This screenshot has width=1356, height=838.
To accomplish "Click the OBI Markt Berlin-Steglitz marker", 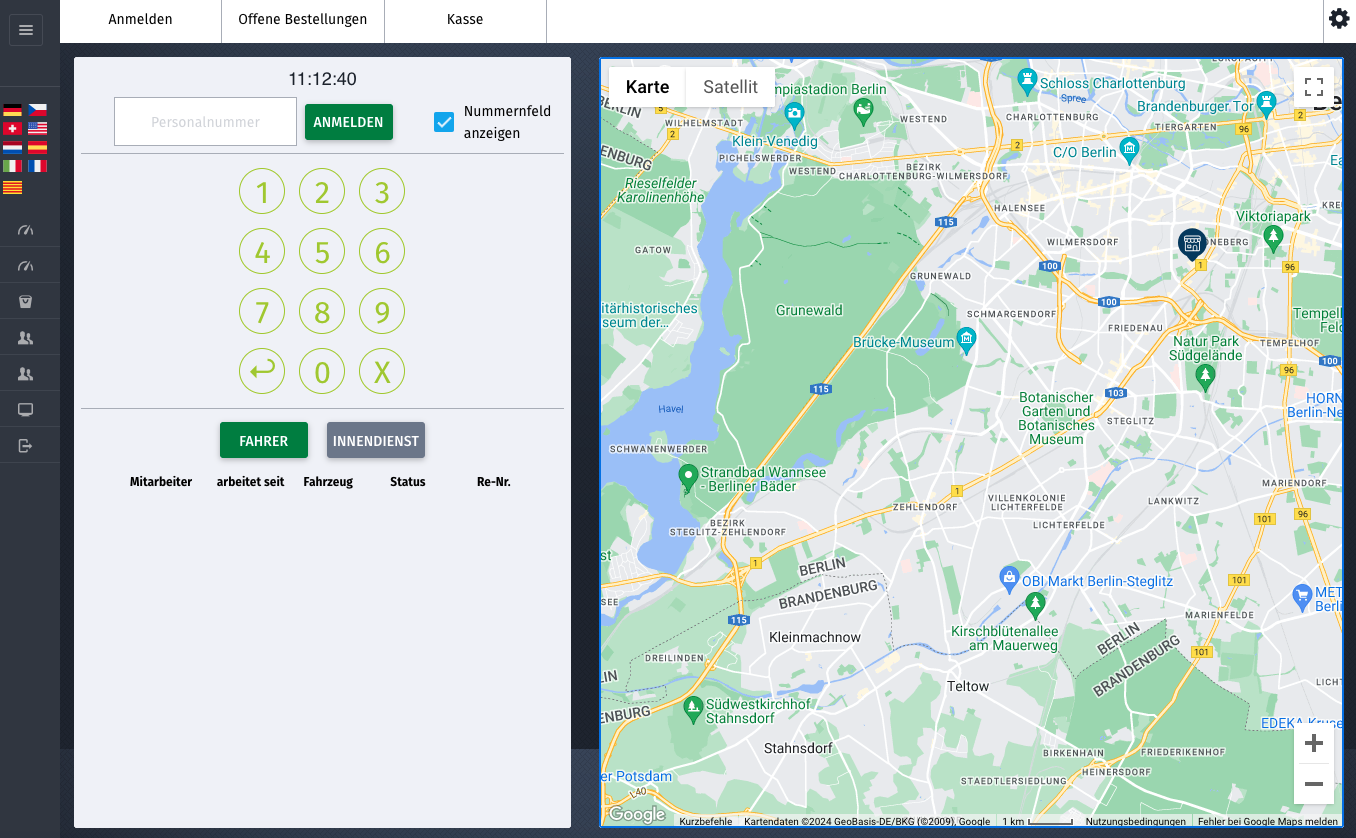I will pyautogui.click(x=1010, y=578).
